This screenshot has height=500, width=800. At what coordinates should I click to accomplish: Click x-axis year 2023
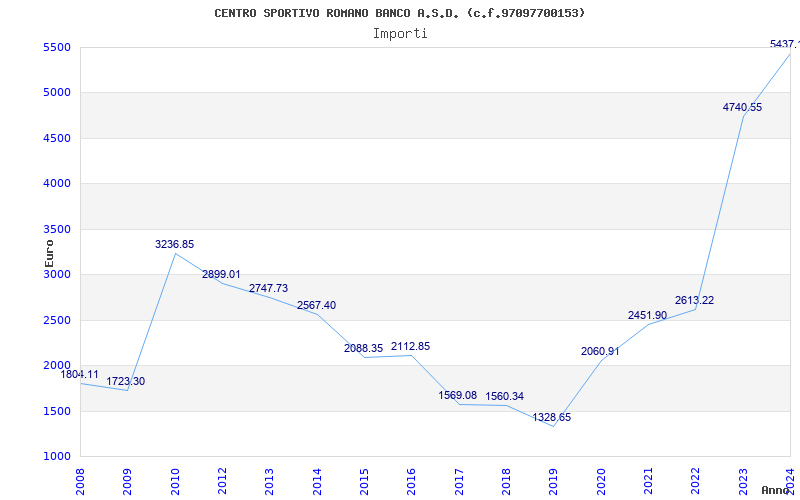coord(743,482)
